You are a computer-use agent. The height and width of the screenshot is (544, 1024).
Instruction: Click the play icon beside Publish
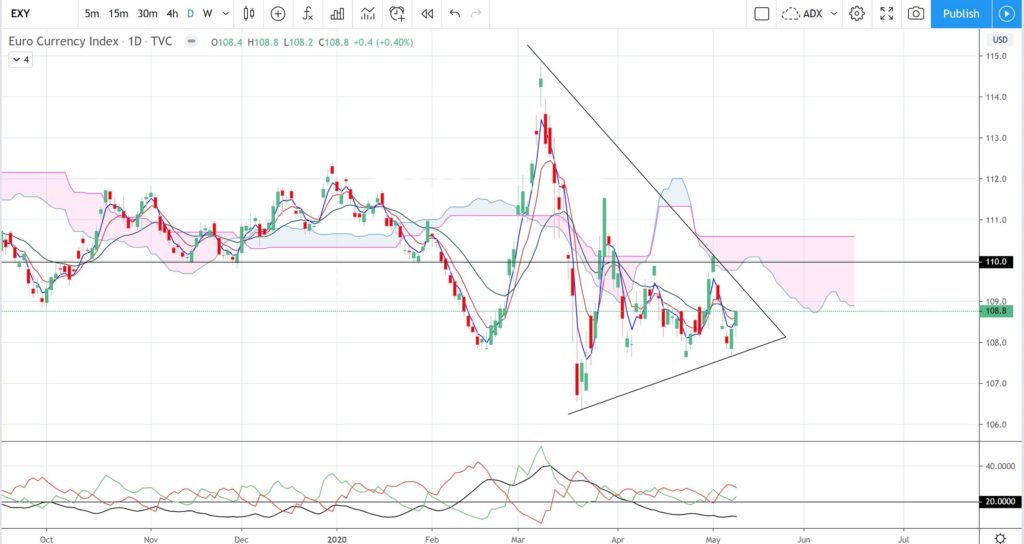1006,13
